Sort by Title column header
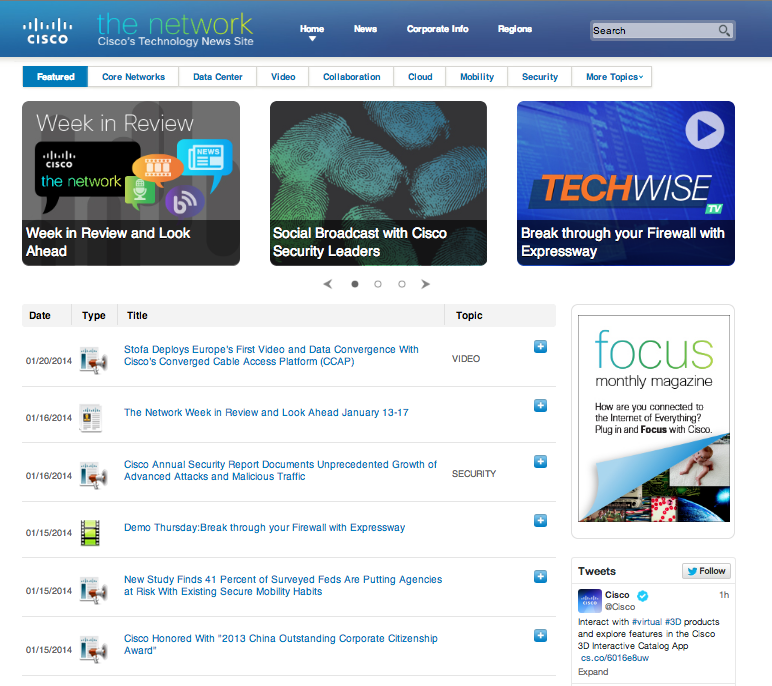Viewport: 772px width, 686px height. click(x=137, y=315)
